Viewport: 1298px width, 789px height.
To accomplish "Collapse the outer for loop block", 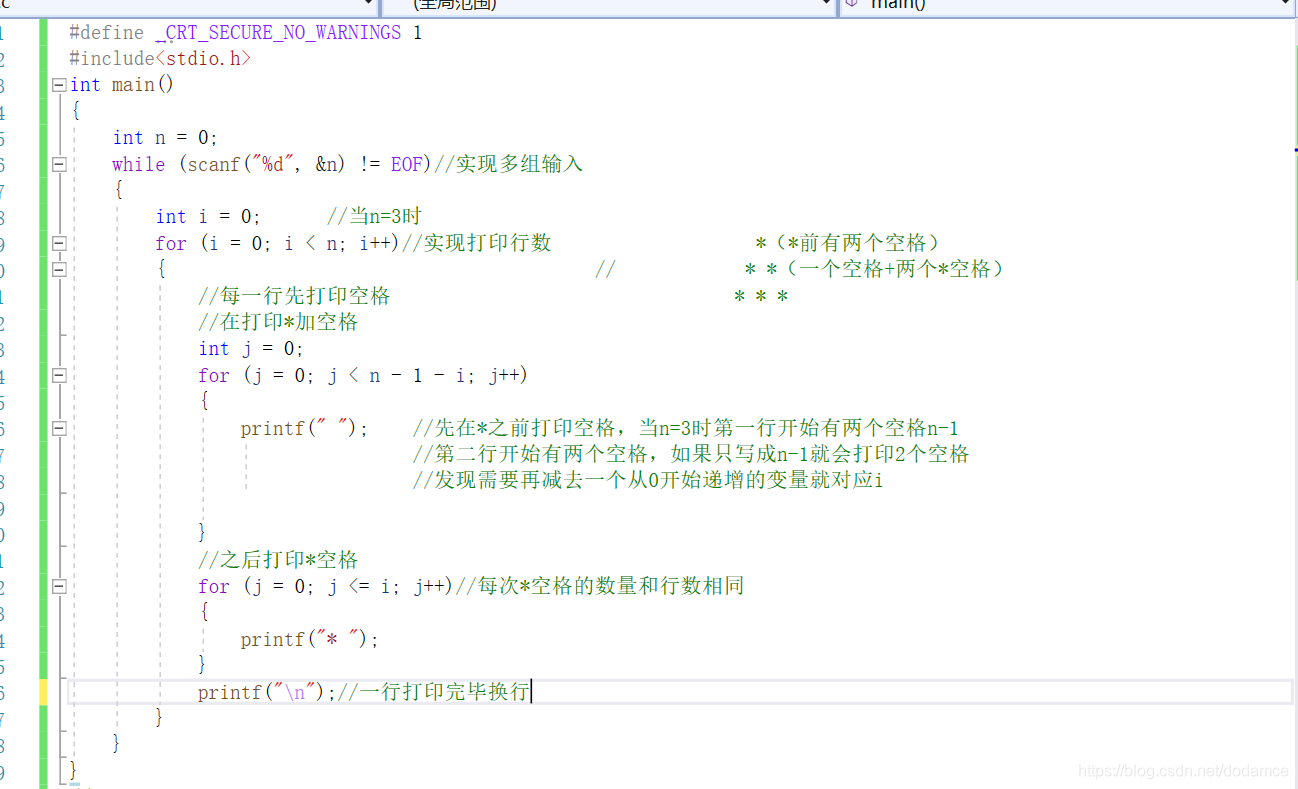I will tap(58, 242).
